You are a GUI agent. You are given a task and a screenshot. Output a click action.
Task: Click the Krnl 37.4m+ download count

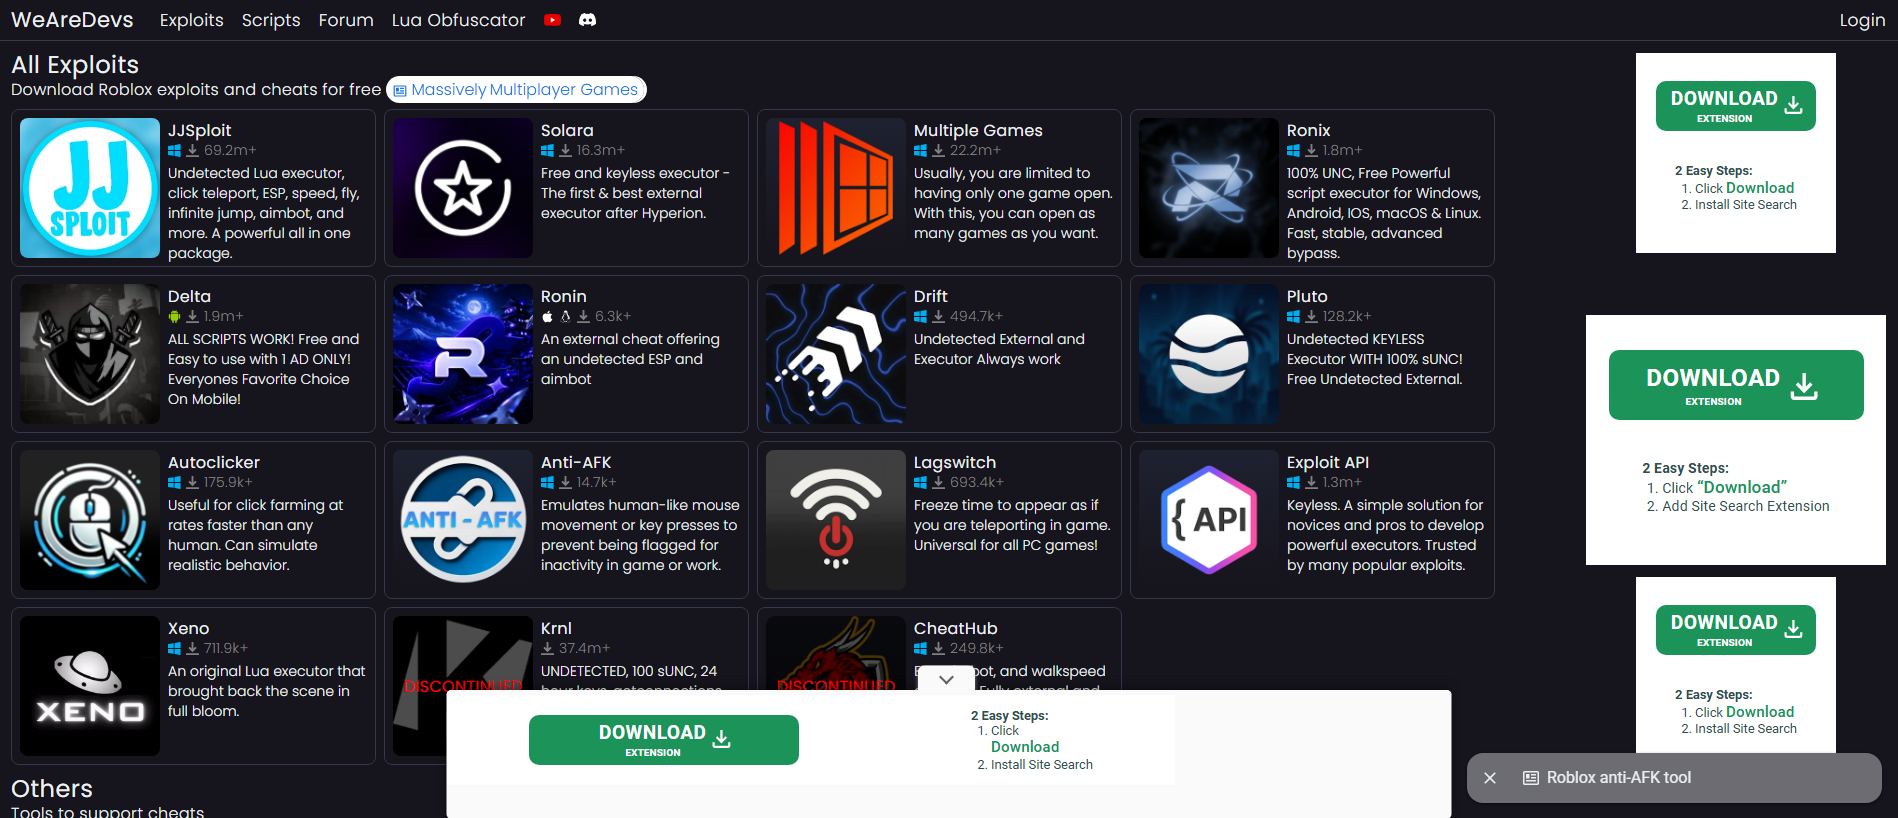pos(584,648)
